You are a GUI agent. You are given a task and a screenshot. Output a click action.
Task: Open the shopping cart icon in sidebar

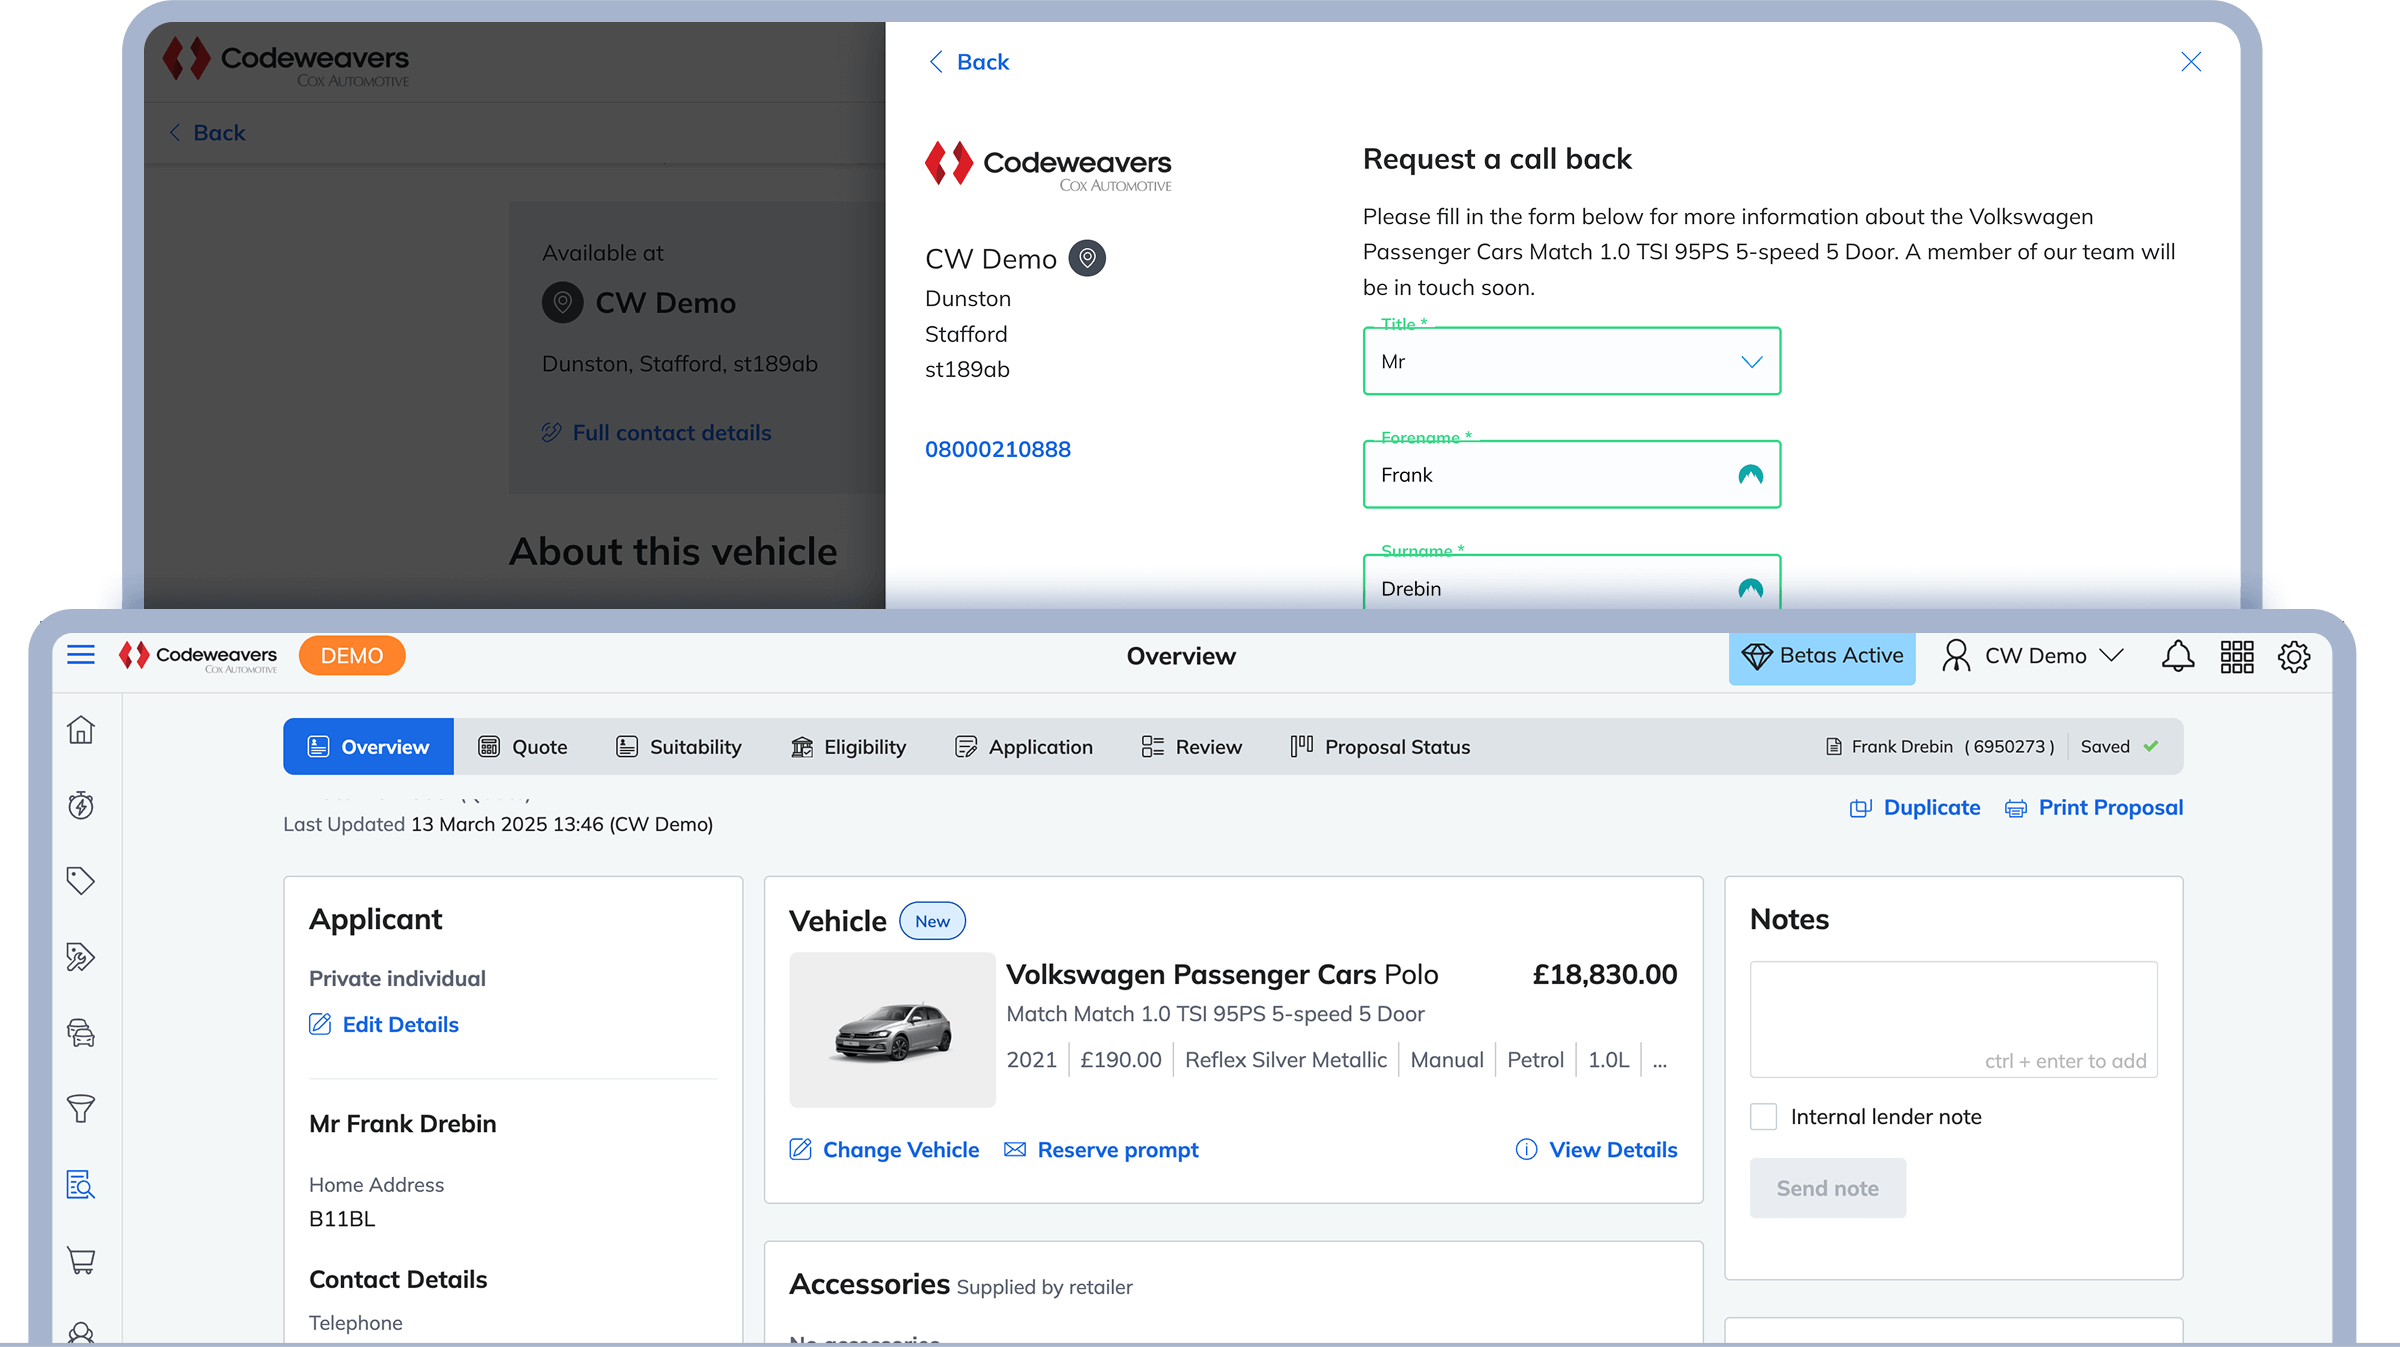pyautogui.click(x=81, y=1260)
